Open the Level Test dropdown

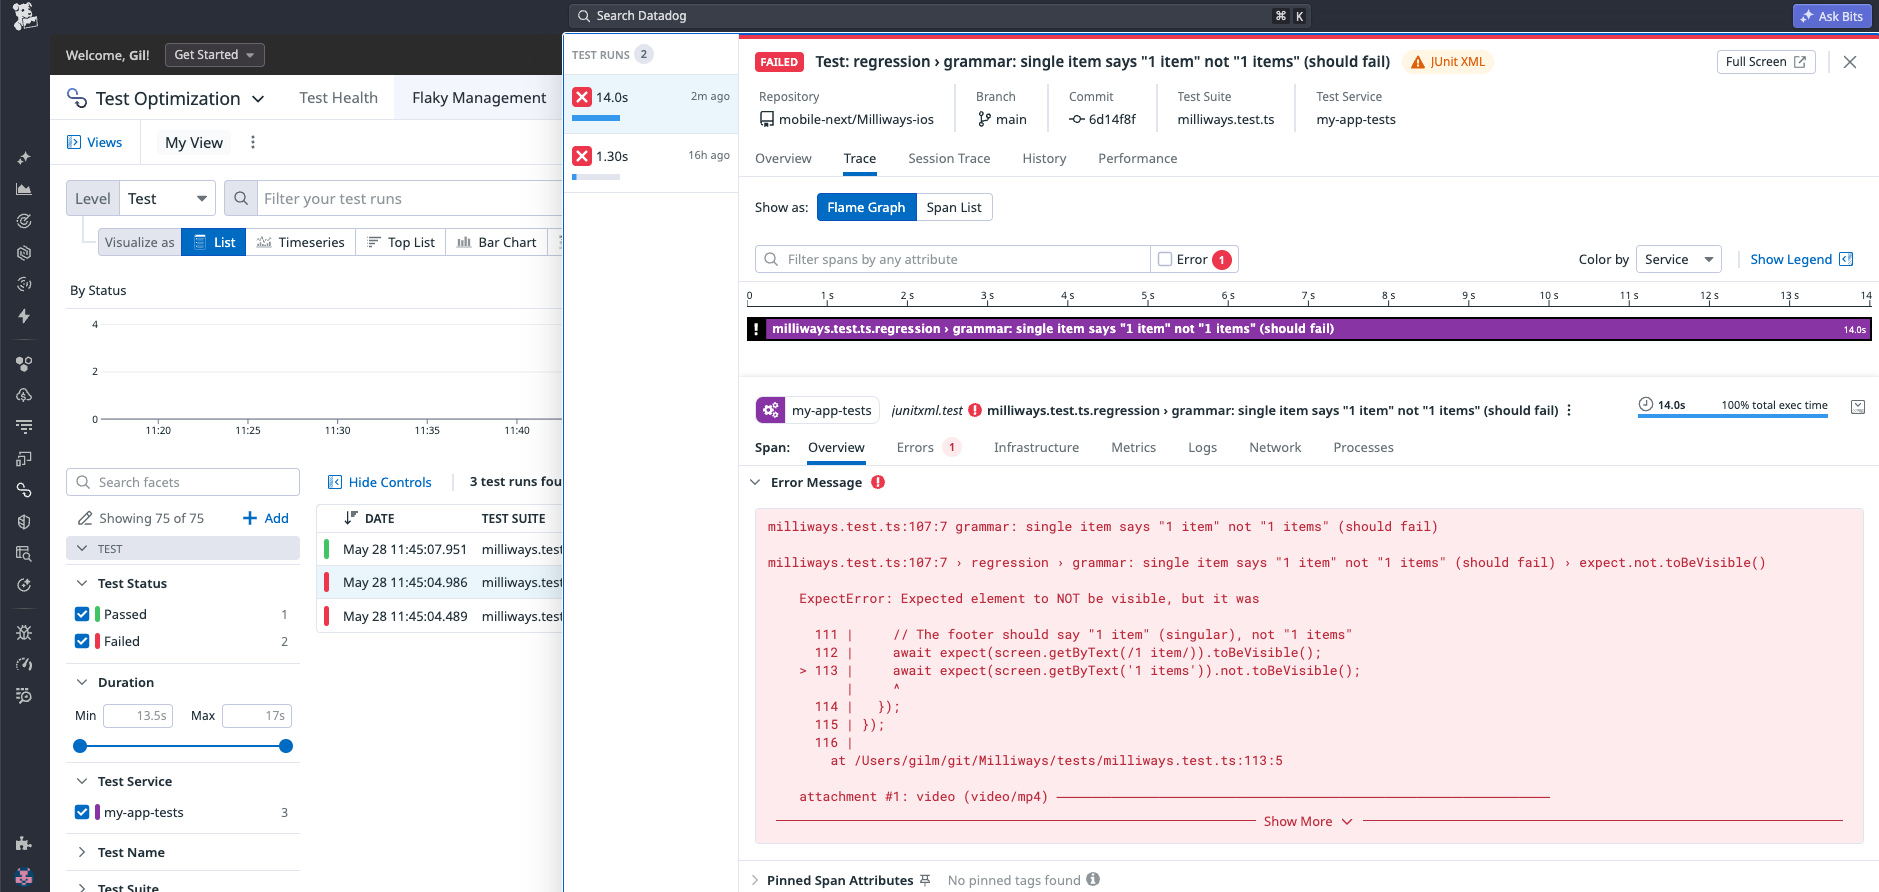pos(168,198)
